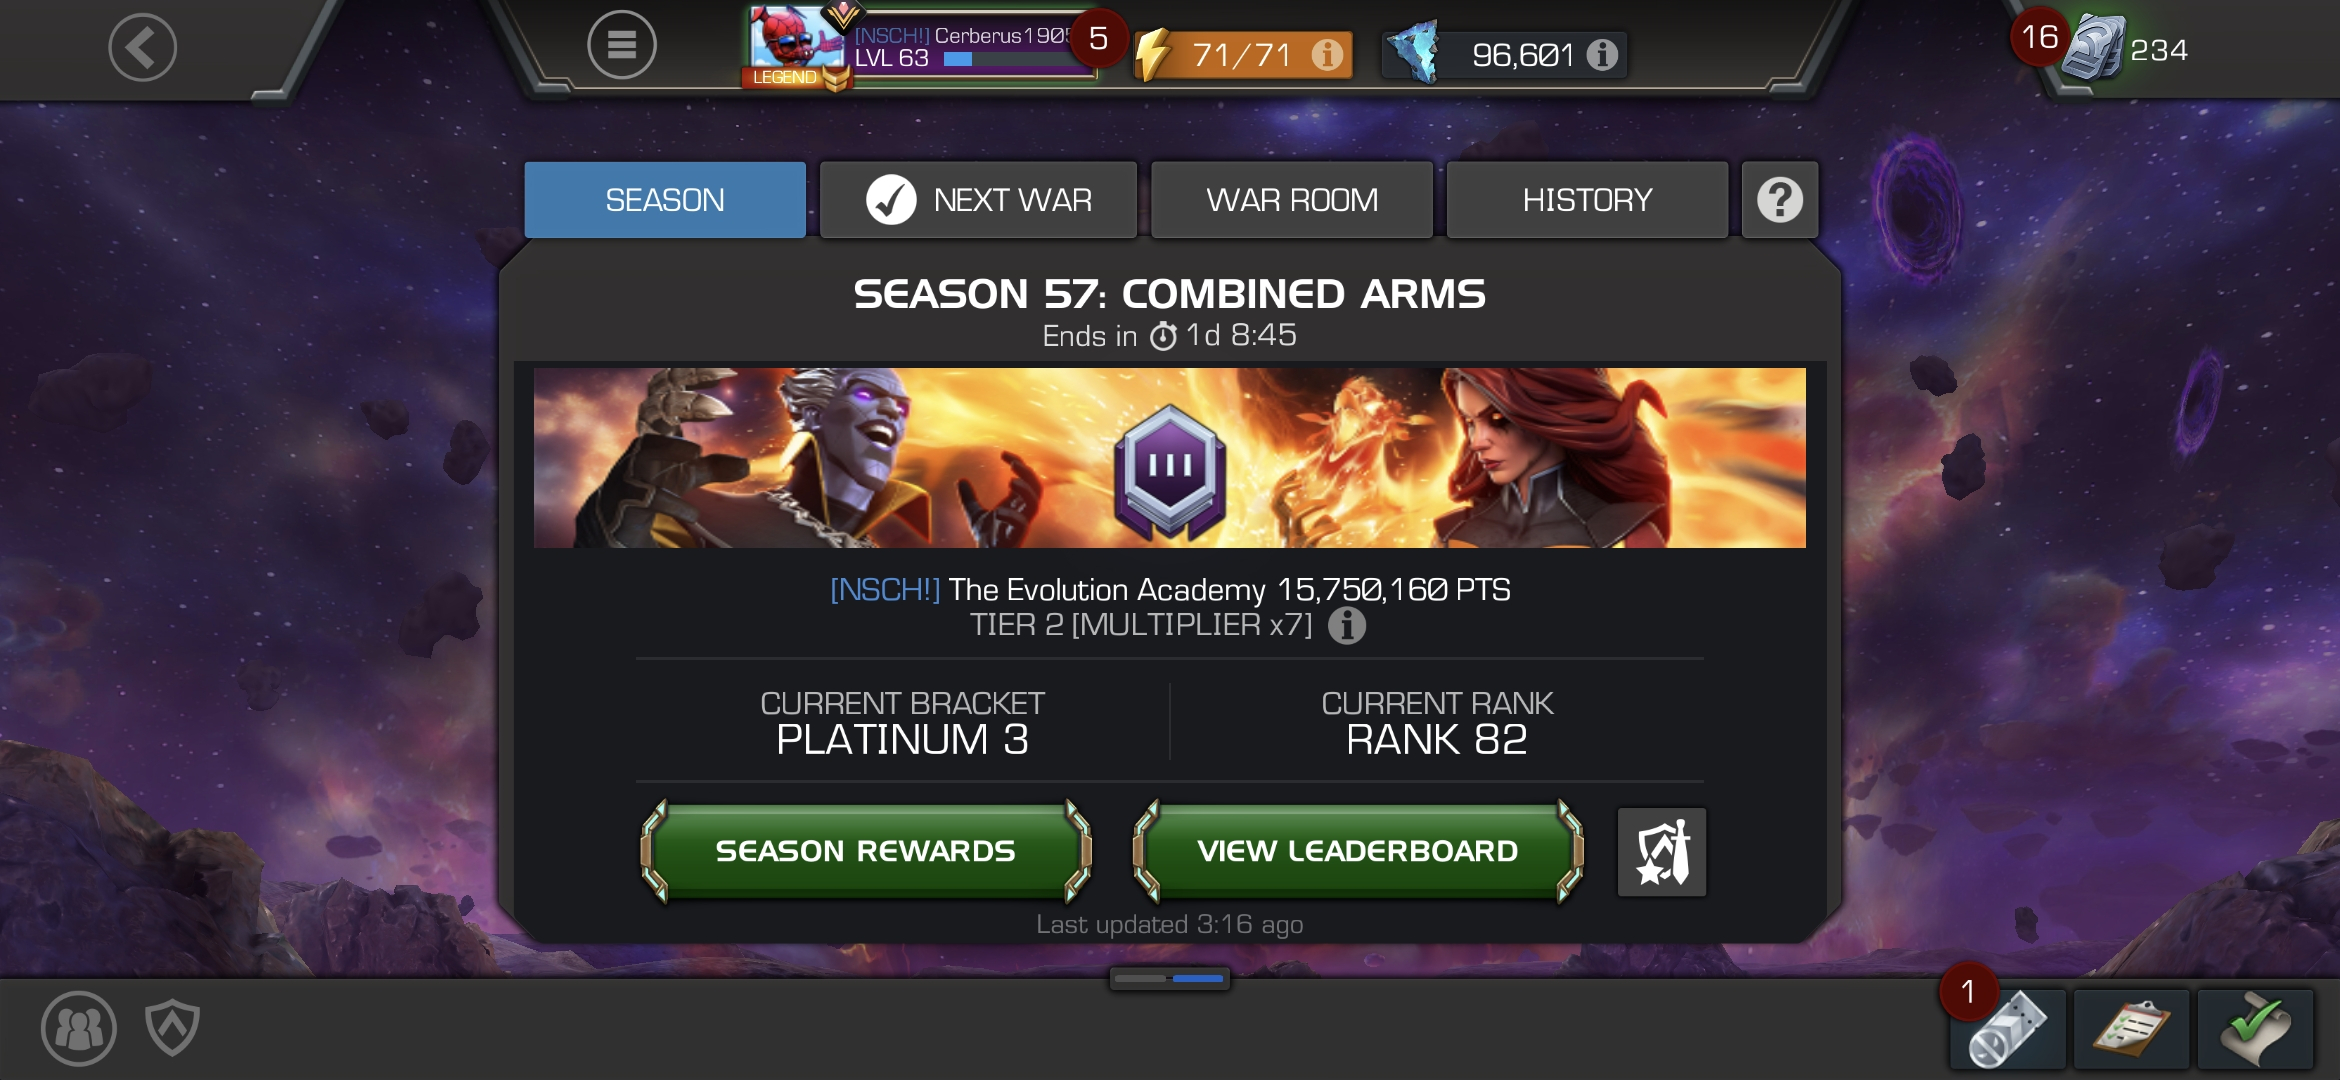This screenshot has height=1080, width=2340.
Task: Open the History tab
Action: [1587, 200]
